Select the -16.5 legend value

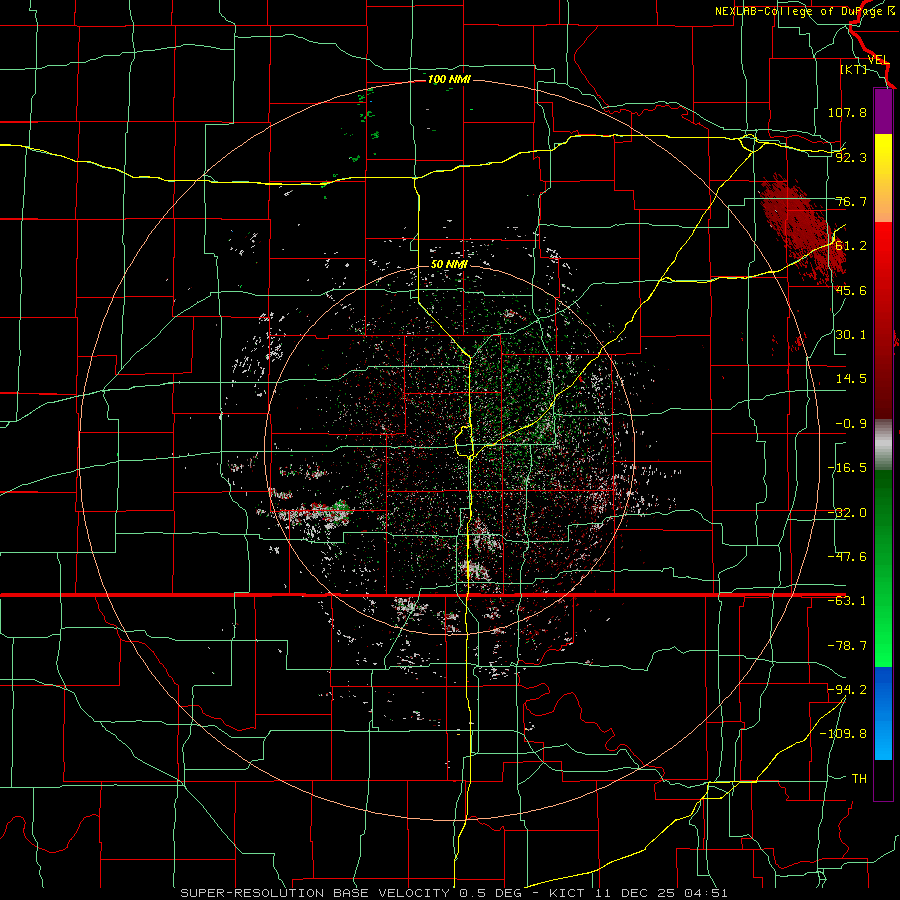click(847, 468)
